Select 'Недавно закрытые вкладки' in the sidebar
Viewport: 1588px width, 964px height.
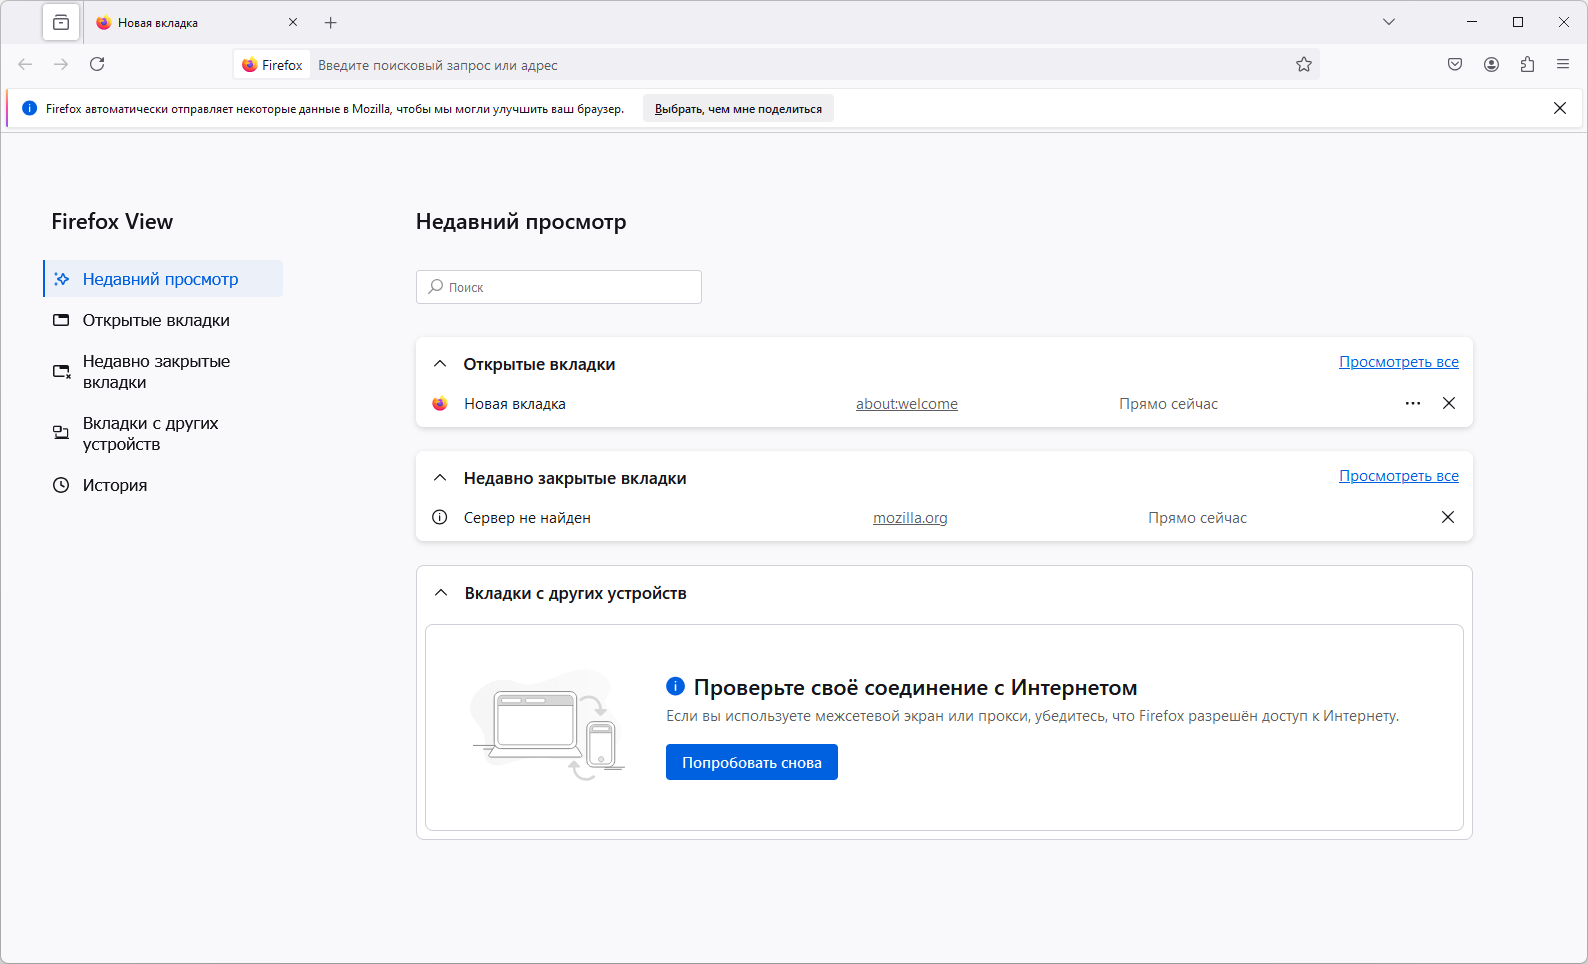pyautogui.click(x=163, y=372)
